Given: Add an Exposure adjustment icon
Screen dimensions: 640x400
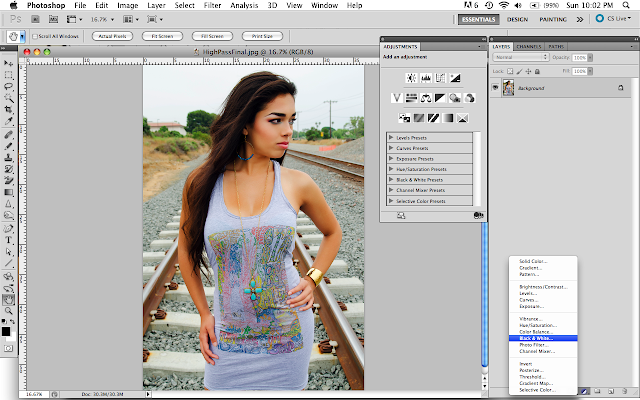Looking at the screenshot, I should (455, 78).
